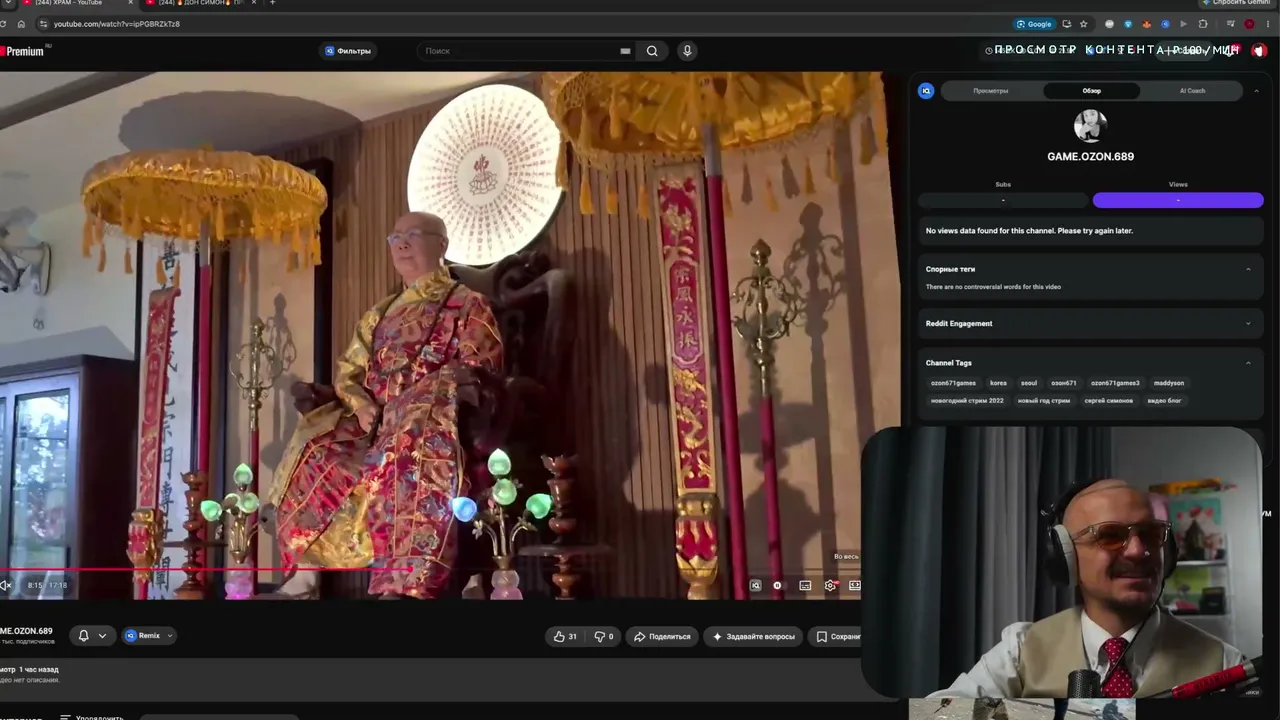Image resolution: width=1280 pixels, height=720 pixels.
Task: Collapse the Спорные теги section
Action: 1248,269
